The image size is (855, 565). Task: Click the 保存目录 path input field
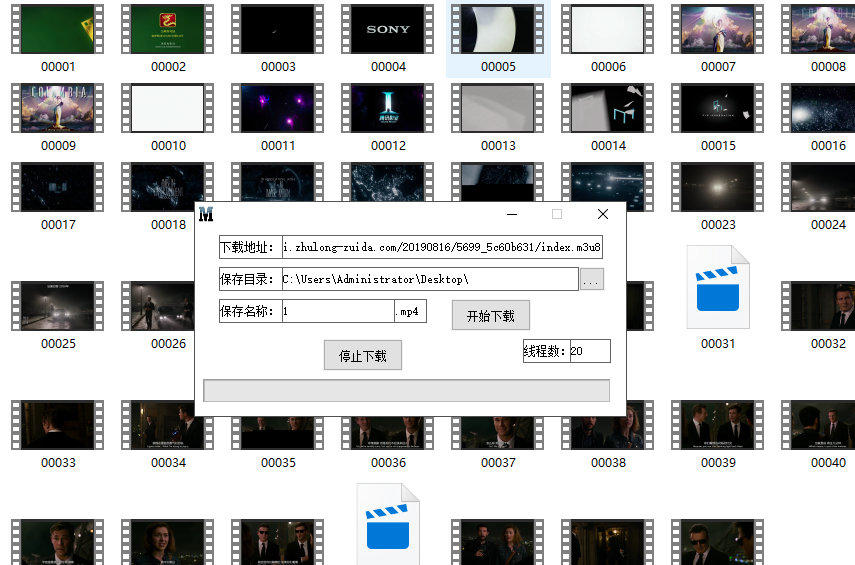(430, 279)
